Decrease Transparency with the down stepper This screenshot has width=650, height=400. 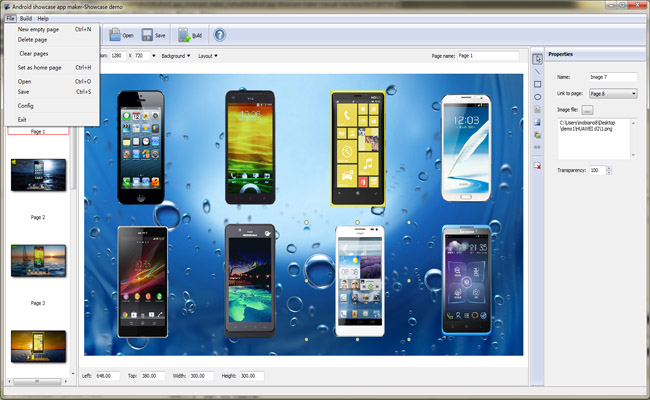point(609,172)
